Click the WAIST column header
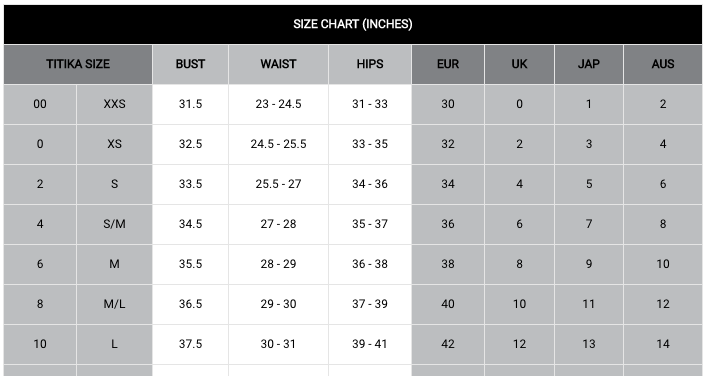Screen dimensions: 706x381 278,64
